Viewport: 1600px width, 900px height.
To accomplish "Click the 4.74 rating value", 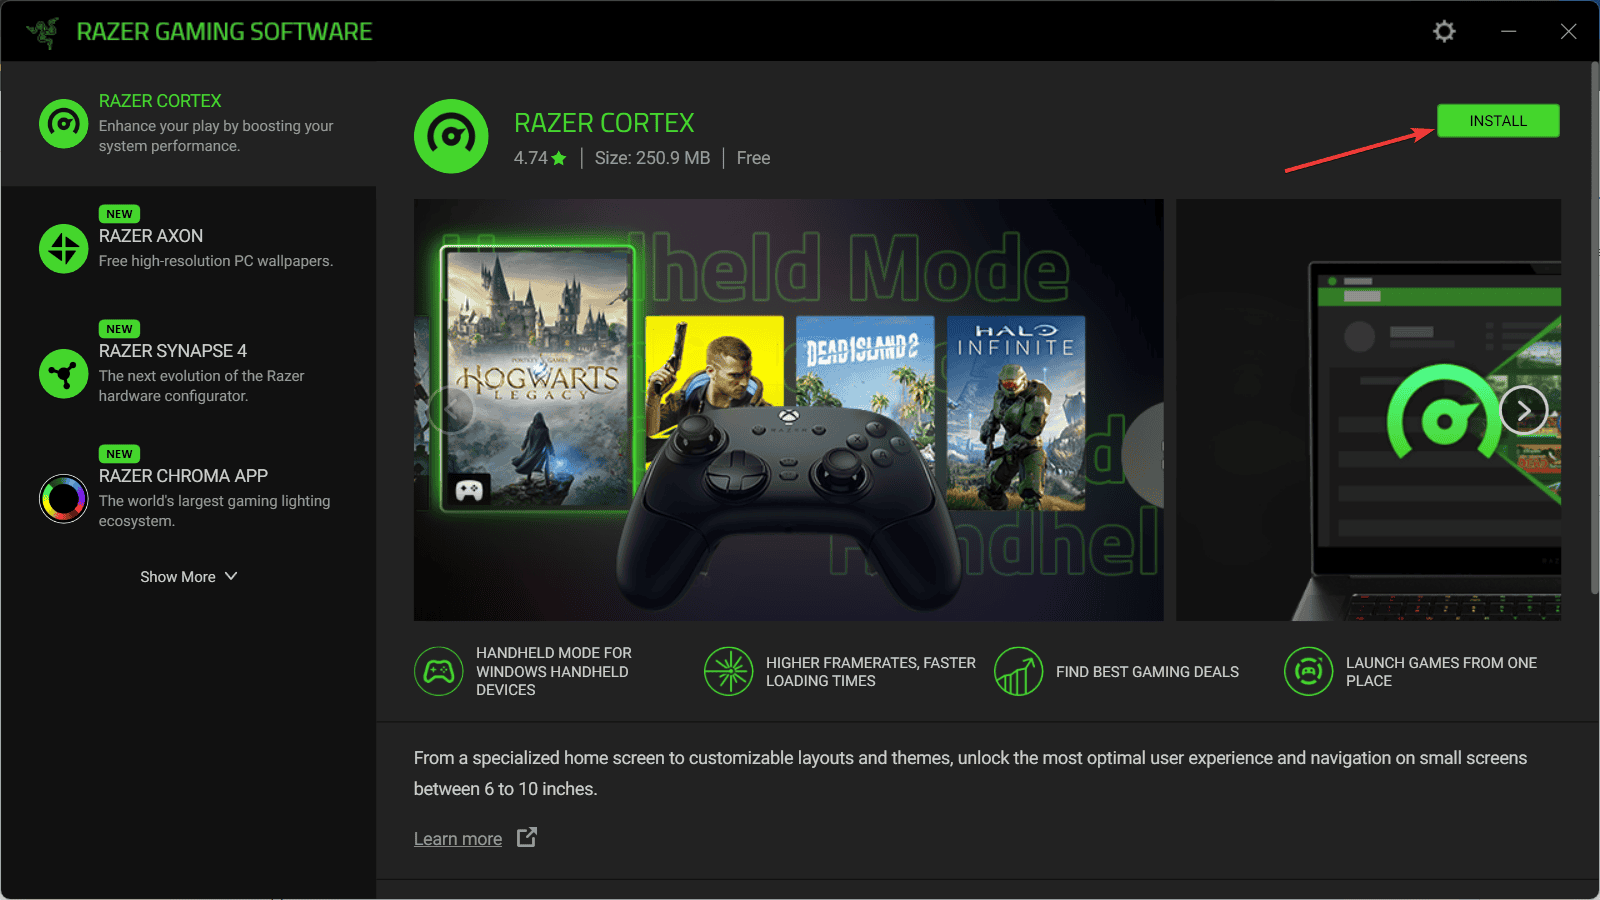I will click(531, 158).
